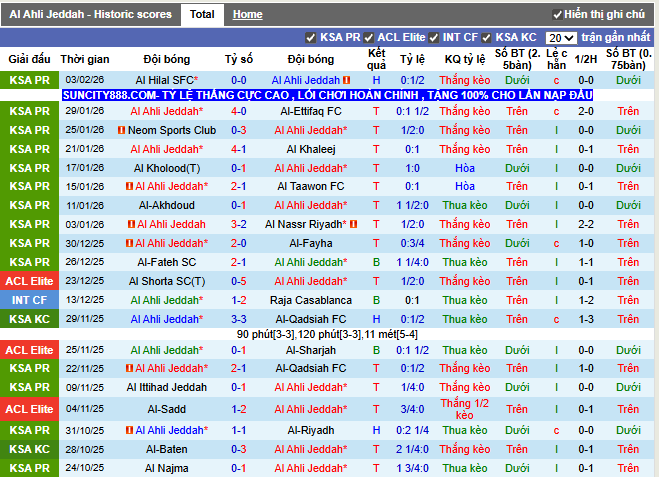
Task: Switch to the Total tab
Action: pyautogui.click(x=202, y=15)
